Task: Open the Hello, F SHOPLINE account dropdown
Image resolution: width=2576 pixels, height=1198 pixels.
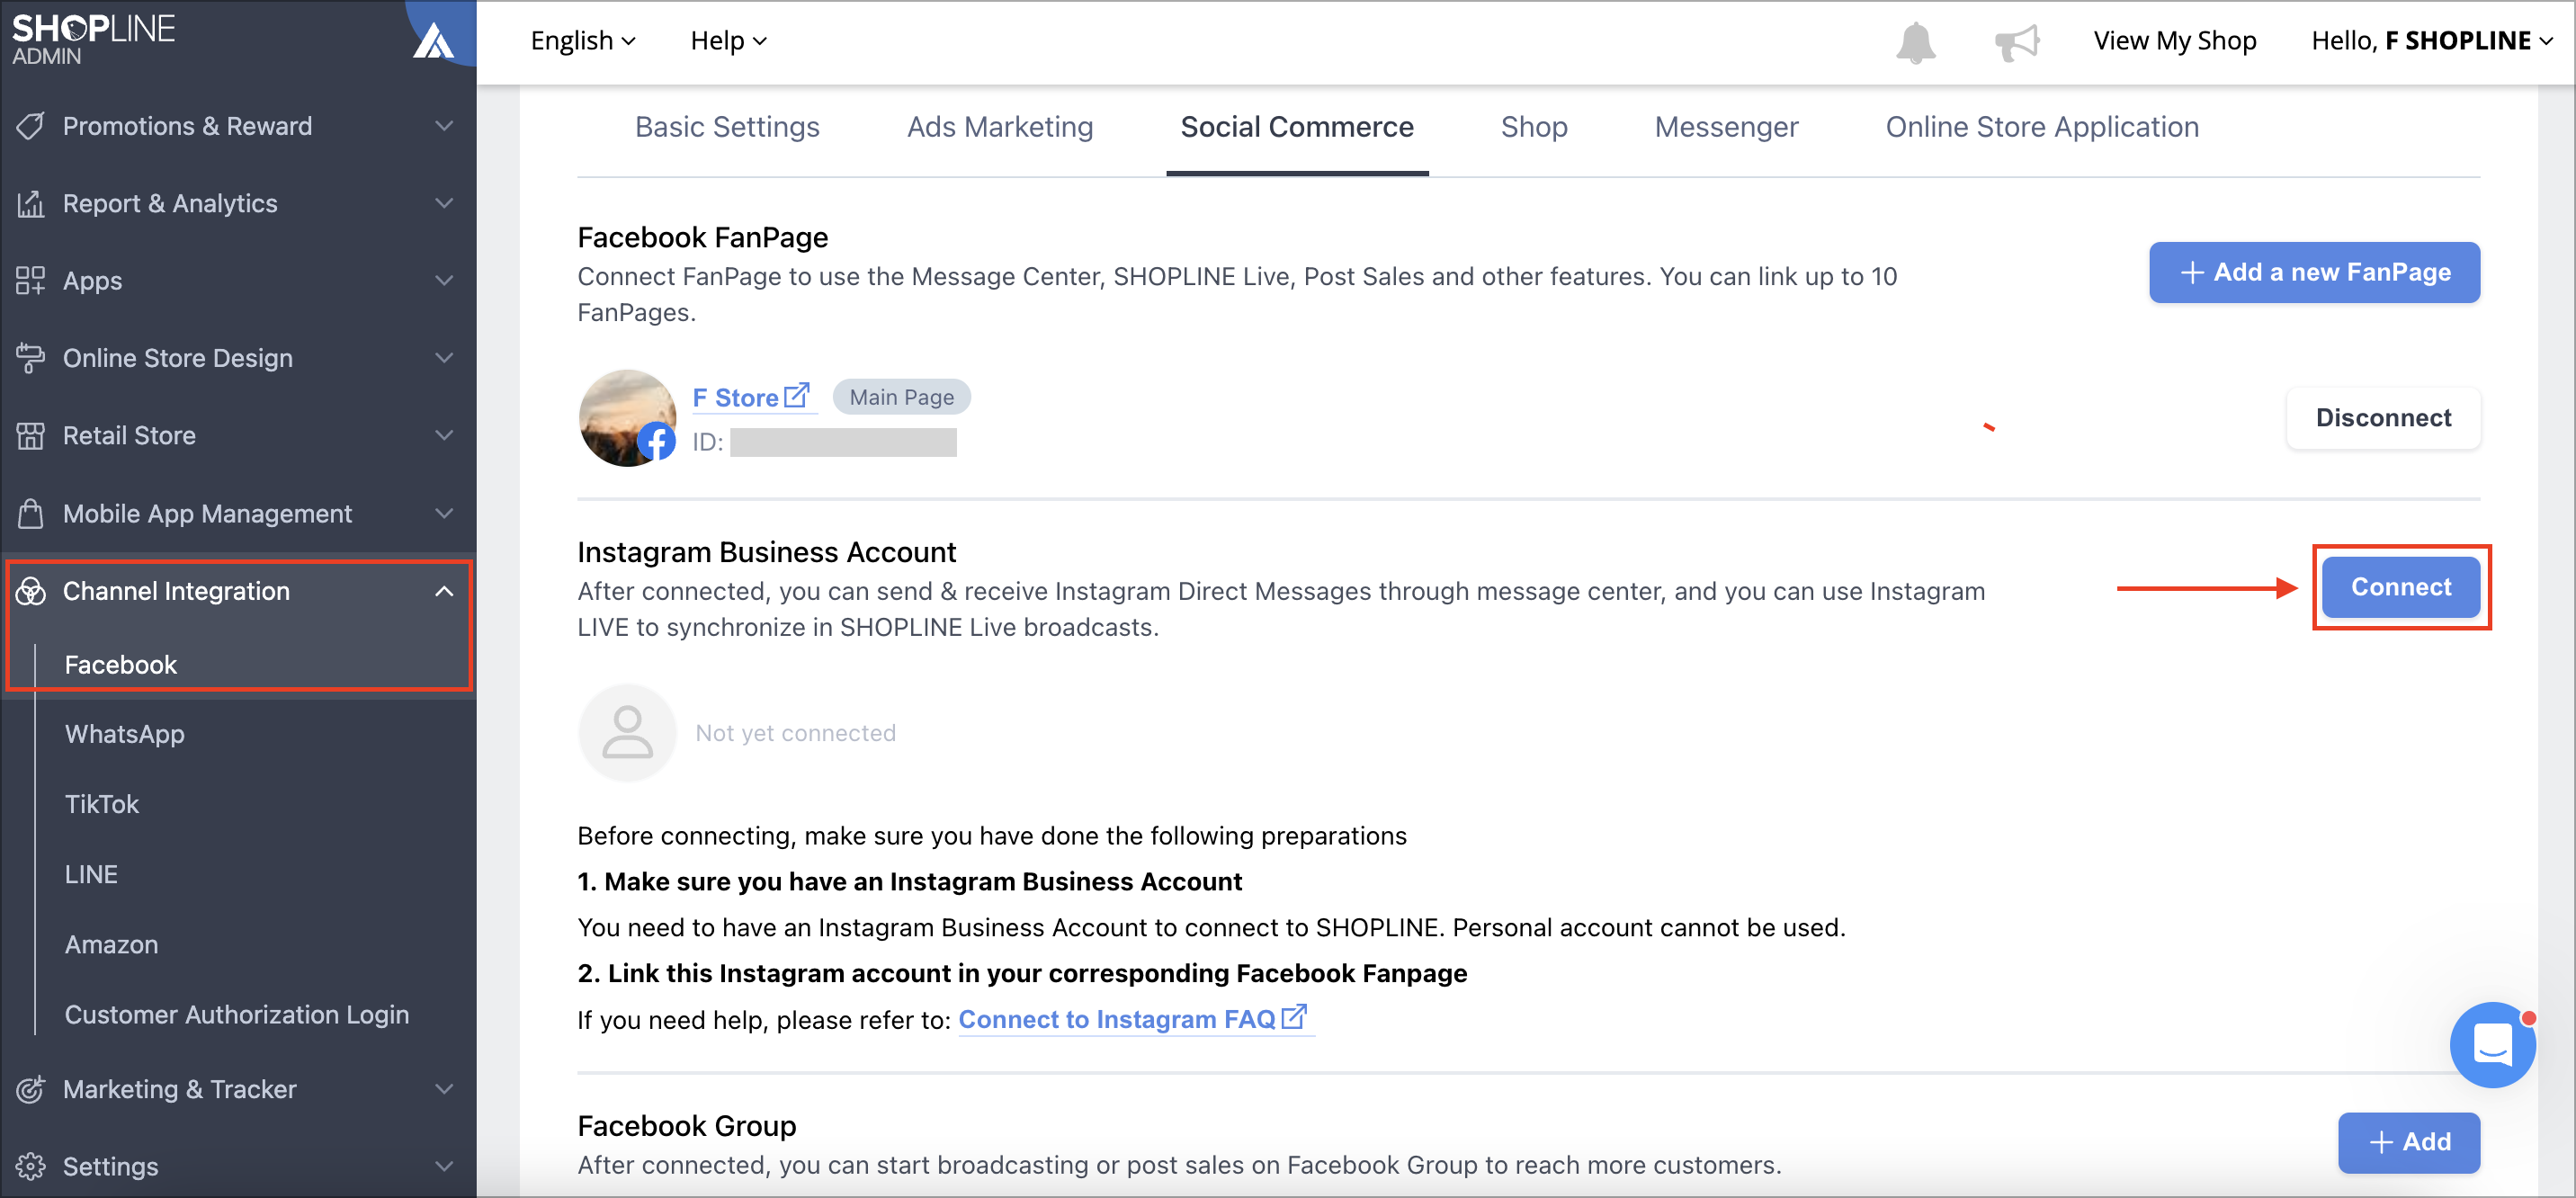Action: point(2432,41)
